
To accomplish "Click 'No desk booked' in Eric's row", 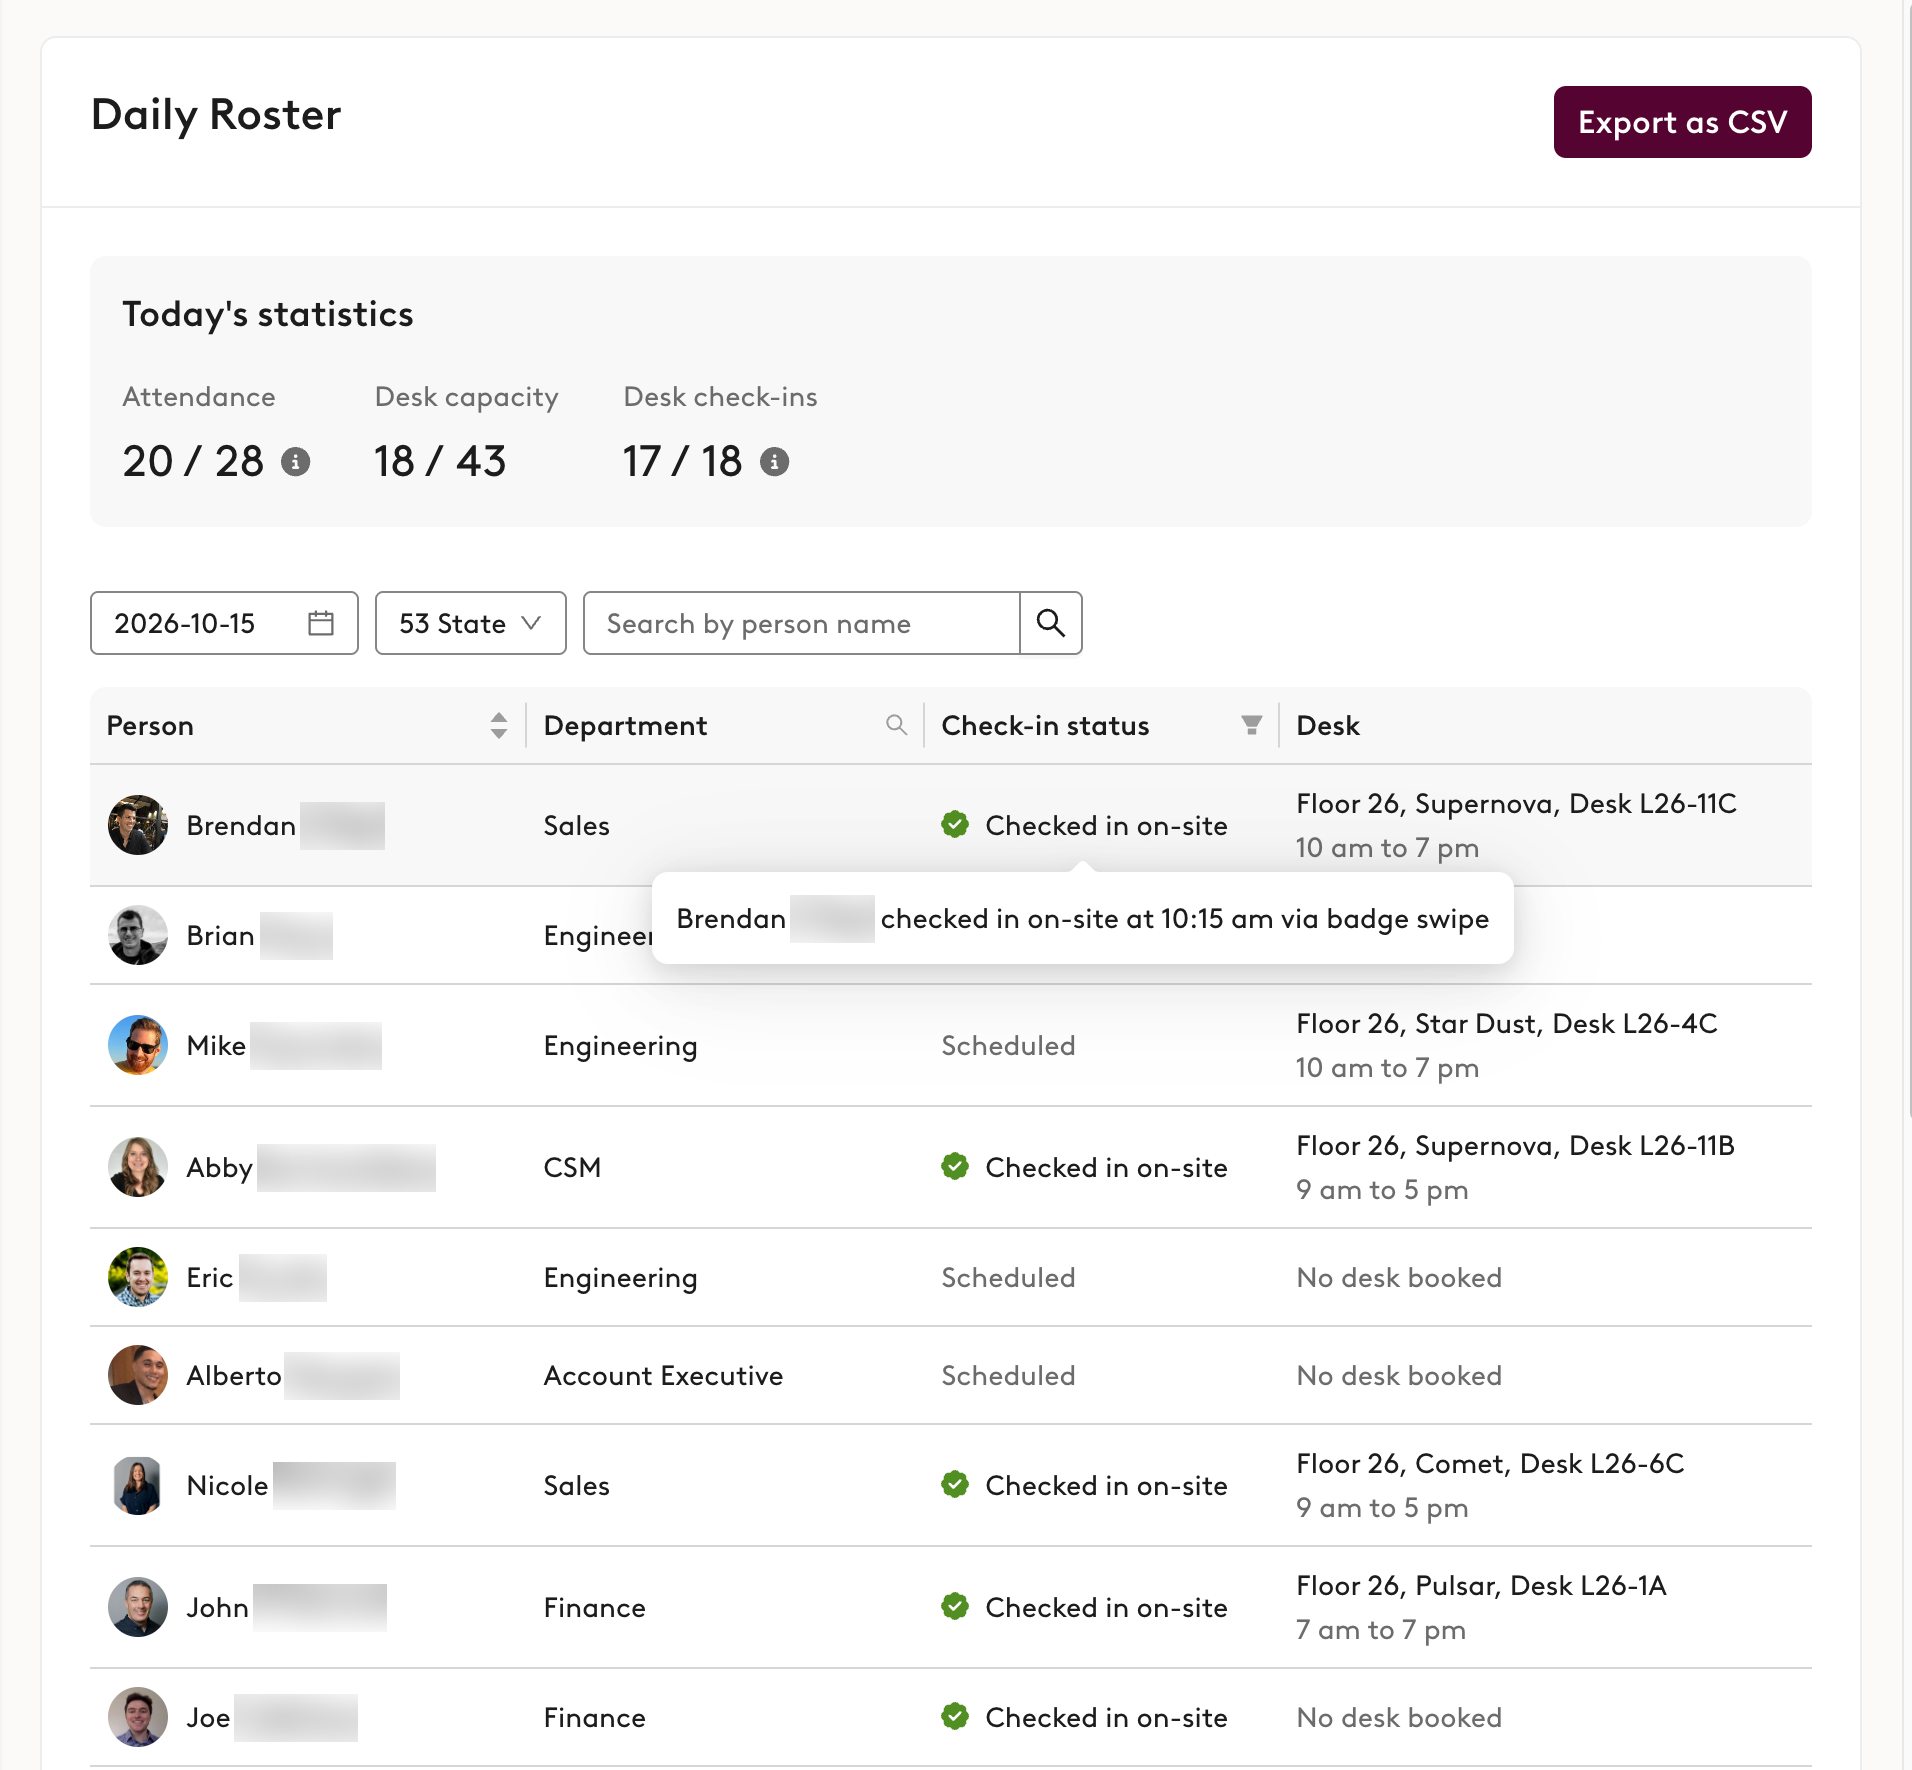I will click(x=1399, y=1278).
